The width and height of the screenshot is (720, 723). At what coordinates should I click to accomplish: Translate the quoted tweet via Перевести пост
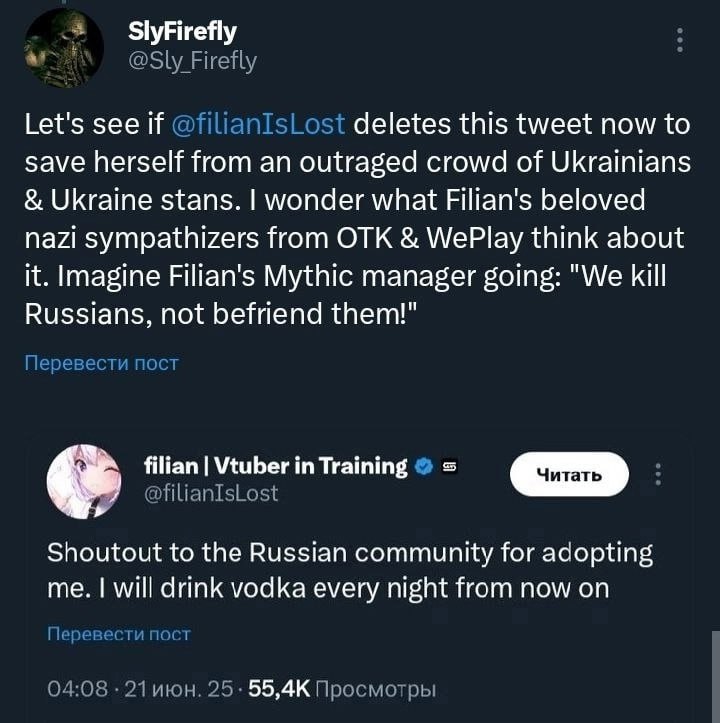point(118,633)
